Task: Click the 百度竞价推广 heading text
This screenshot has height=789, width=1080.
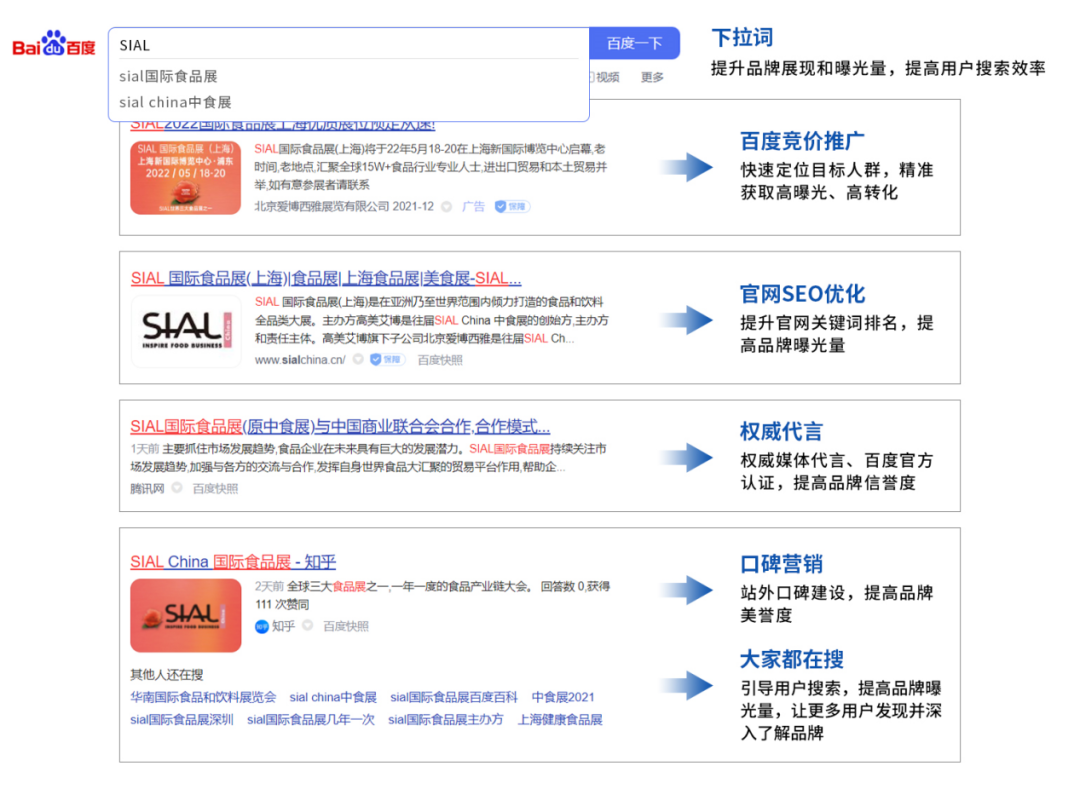Action: tap(802, 141)
